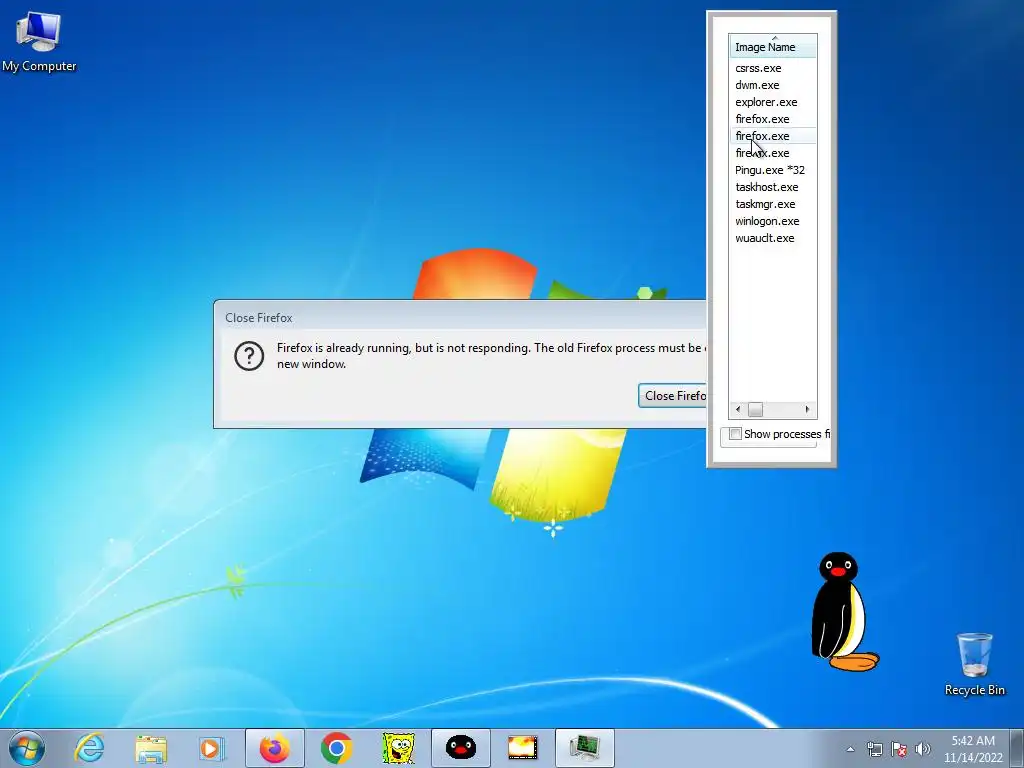Switch to Firefox taskbar button
This screenshot has width=1024, height=768.
pyautogui.click(x=274, y=748)
